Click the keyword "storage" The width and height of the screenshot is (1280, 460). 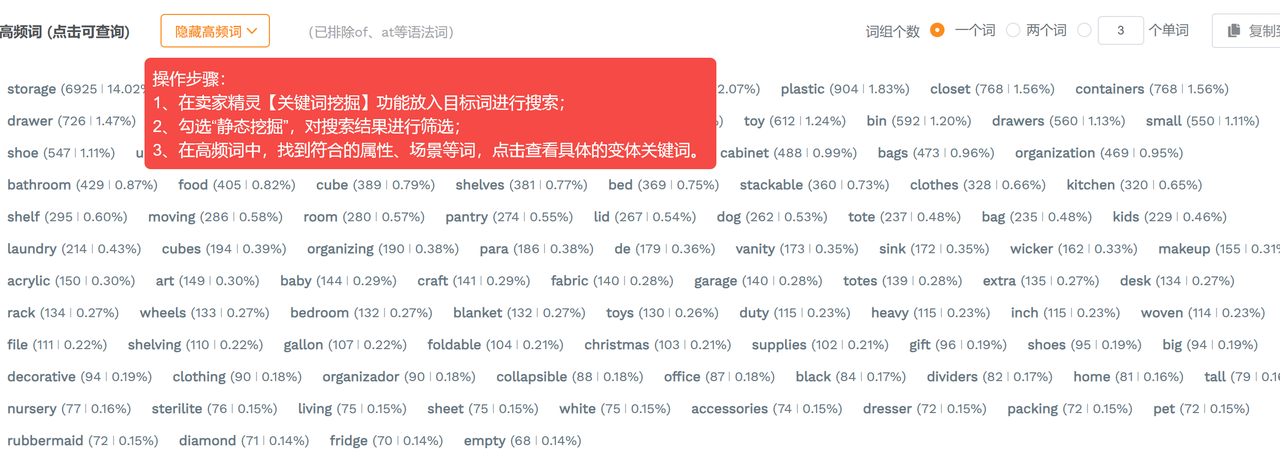click(31, 89)
